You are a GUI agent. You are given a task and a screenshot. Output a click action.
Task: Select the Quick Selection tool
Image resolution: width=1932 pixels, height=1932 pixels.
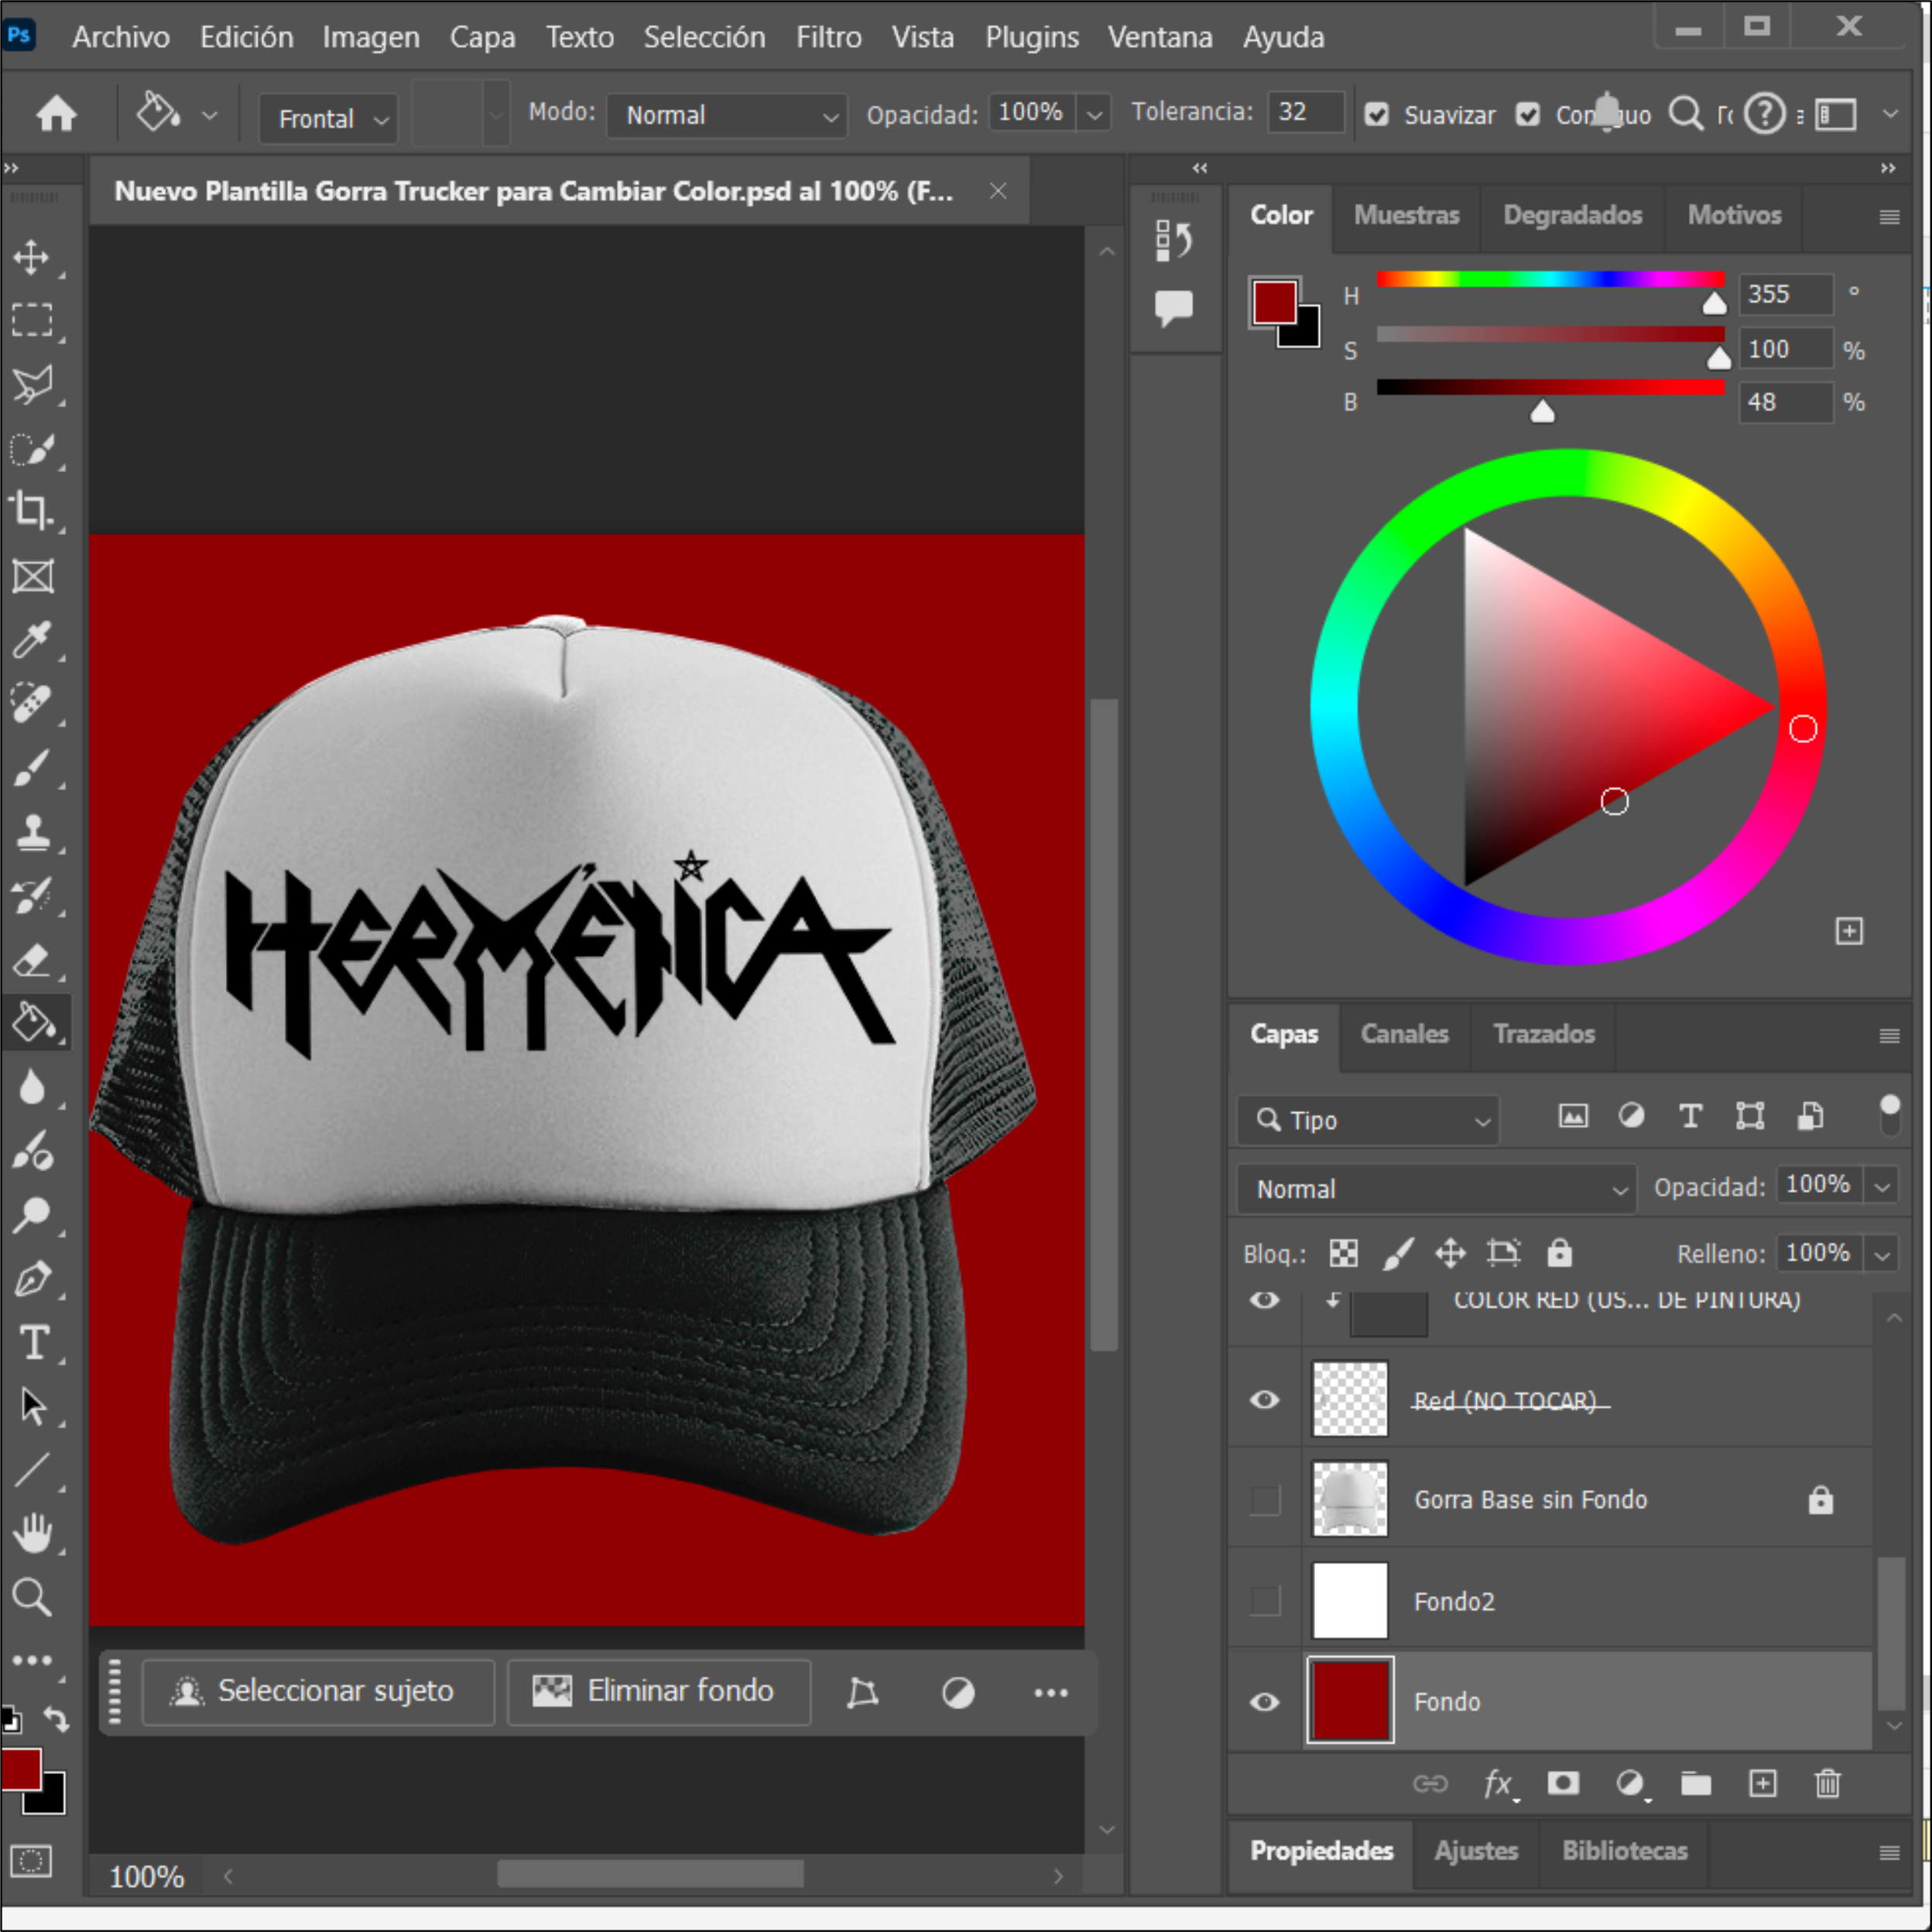point(32,448)
